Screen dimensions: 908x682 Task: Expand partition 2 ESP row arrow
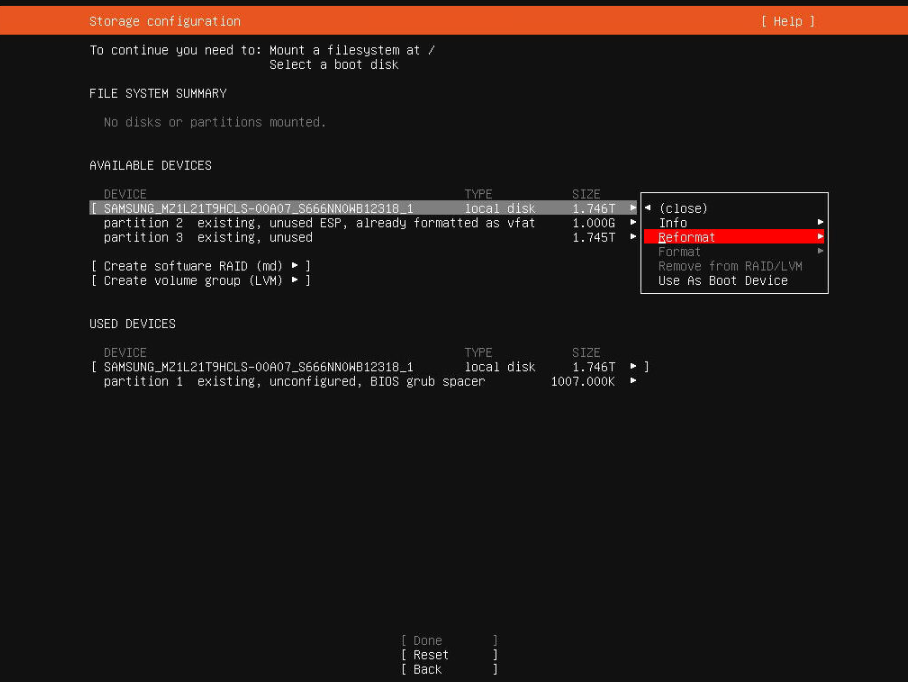(633, 223)
